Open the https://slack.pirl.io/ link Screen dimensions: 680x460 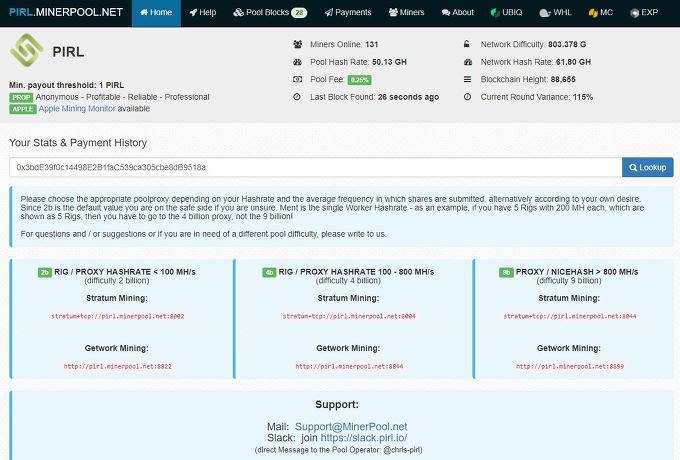(364, 438)
